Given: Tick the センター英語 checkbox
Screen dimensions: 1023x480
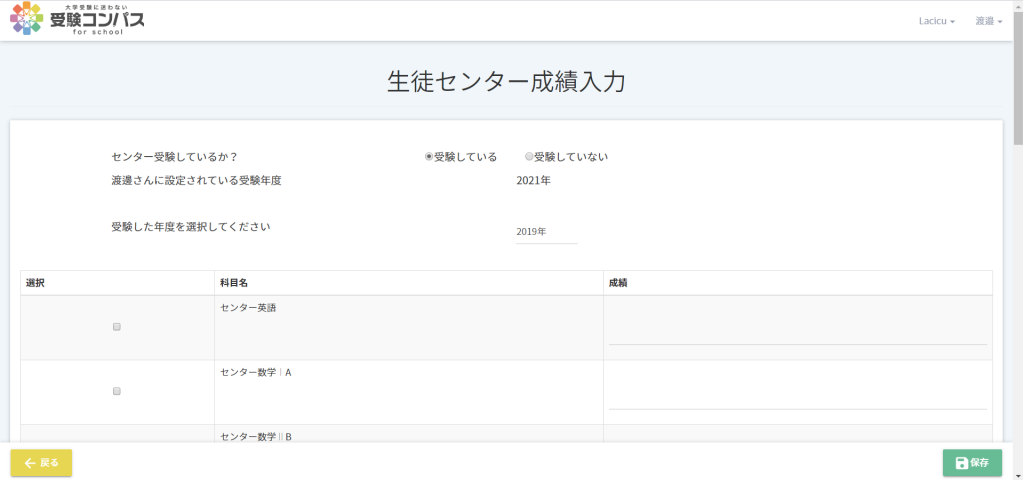Looking at the screenshot, I should coord(117,327).
